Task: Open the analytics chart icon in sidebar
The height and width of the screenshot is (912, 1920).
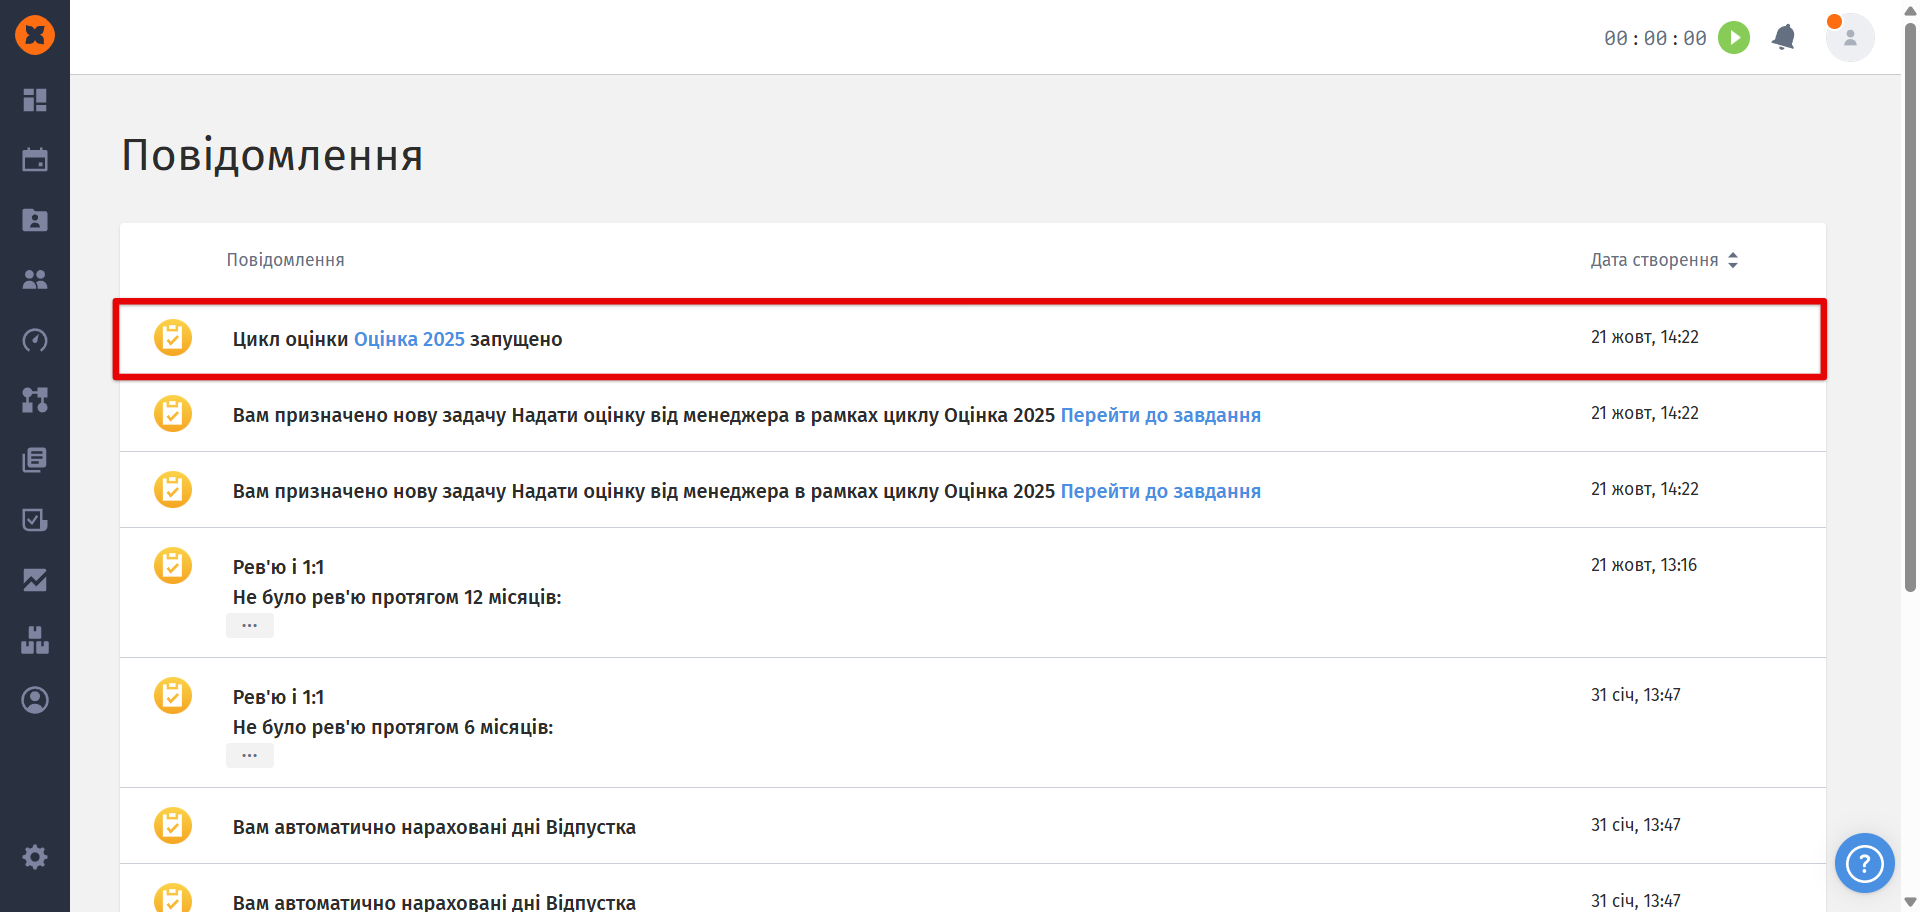Action: click(35, 580)
